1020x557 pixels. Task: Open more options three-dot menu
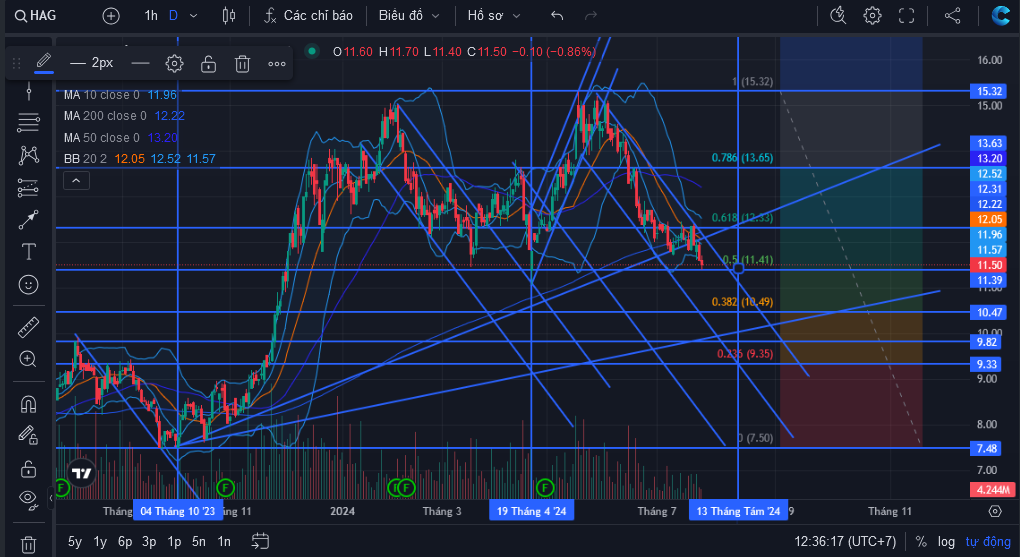(x=277, y=63)
